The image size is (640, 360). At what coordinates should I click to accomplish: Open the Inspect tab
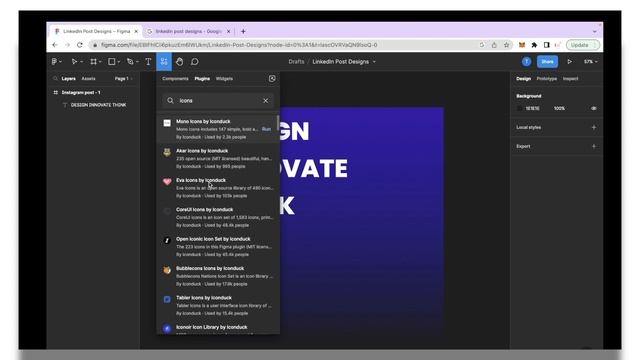(x=570, y=78)
